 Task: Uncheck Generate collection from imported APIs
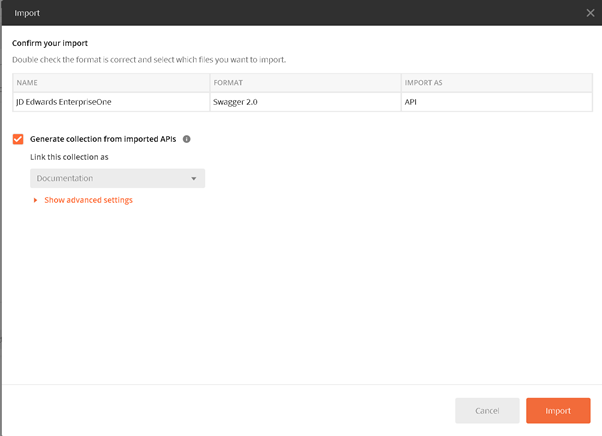[18, 139]
